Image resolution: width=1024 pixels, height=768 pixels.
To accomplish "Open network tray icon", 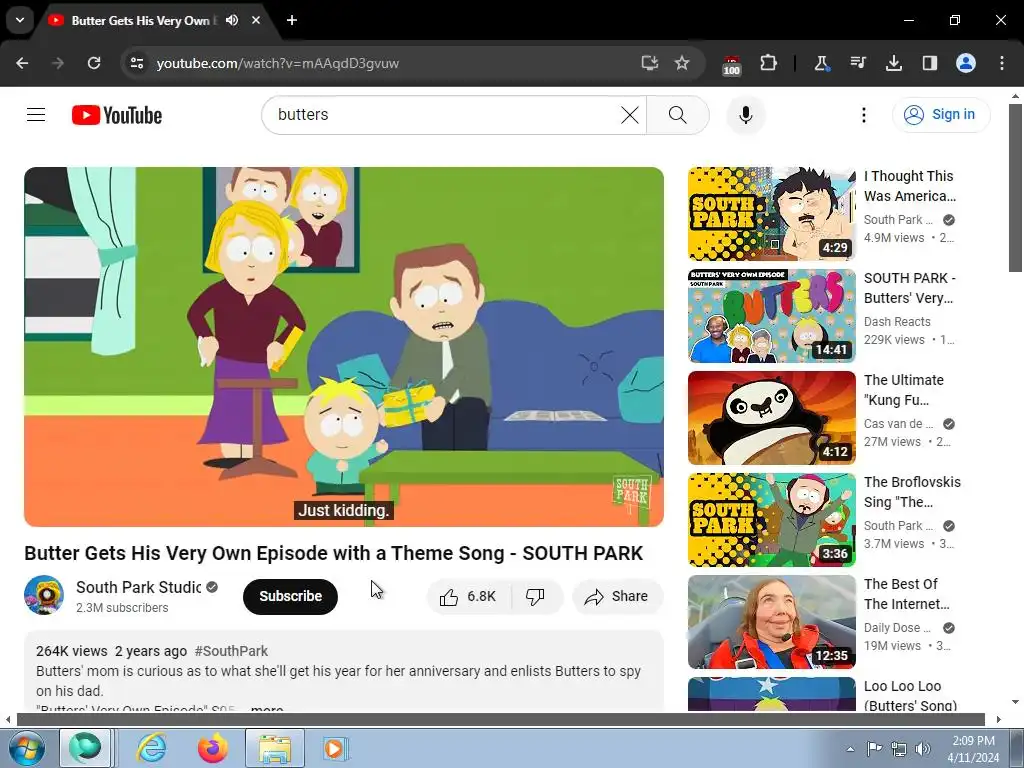I will pos(899,749).
